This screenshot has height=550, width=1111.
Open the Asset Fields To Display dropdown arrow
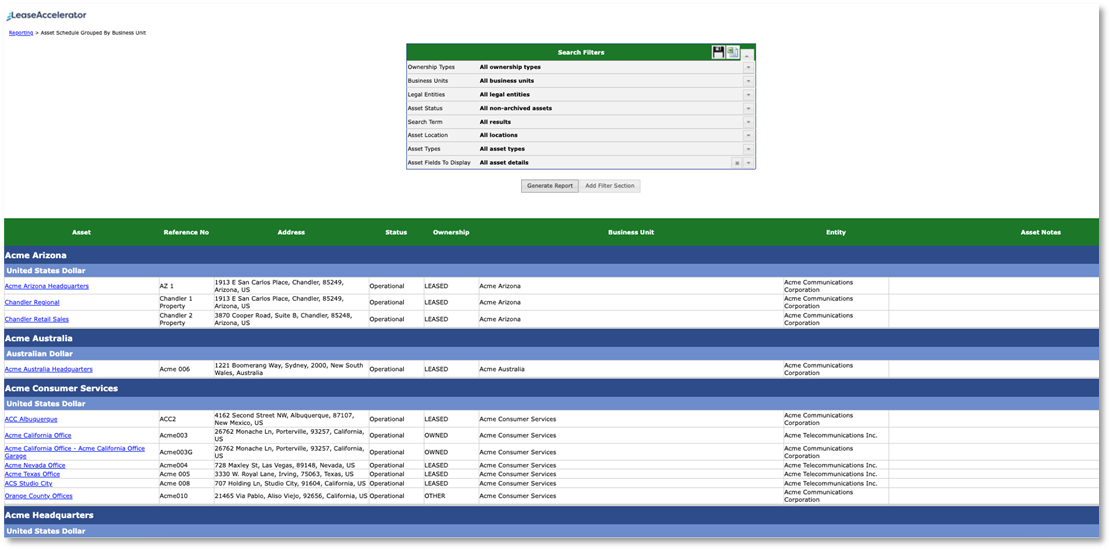748,163
